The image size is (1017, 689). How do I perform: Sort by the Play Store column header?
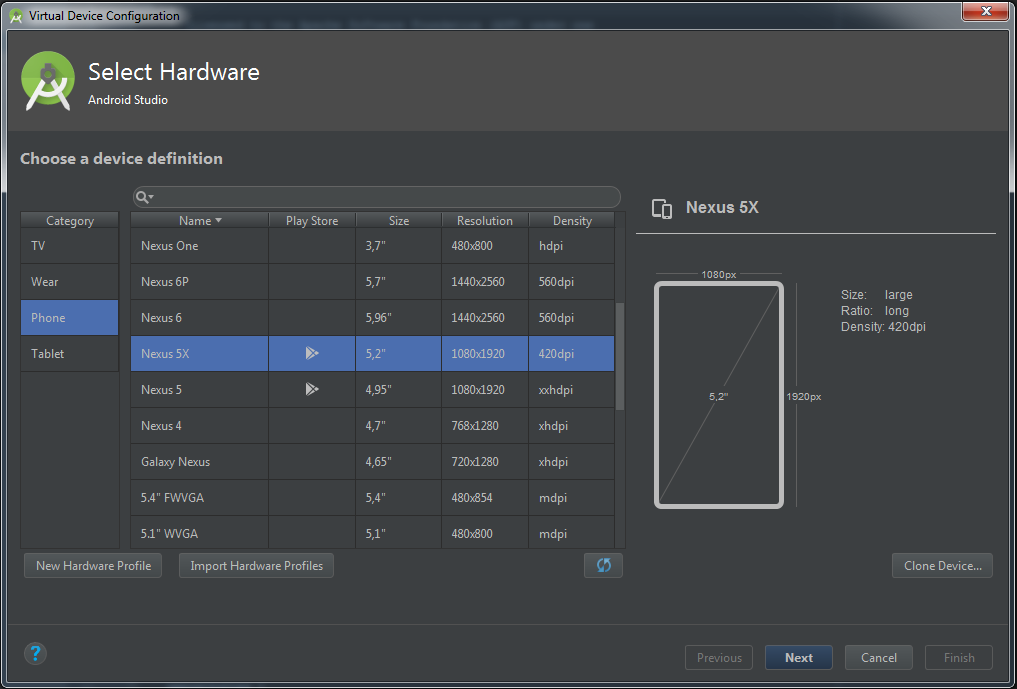tap(312, 221)
